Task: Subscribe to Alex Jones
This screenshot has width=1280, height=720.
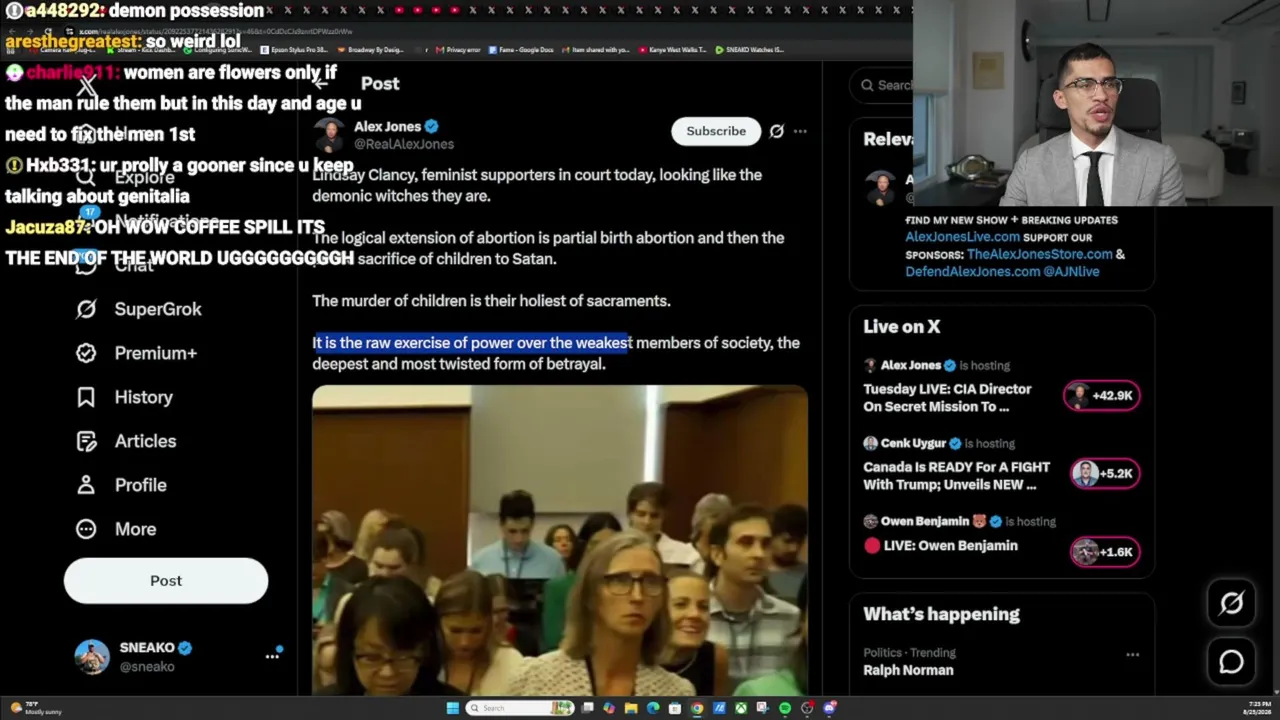Action: tap(716, 131)
